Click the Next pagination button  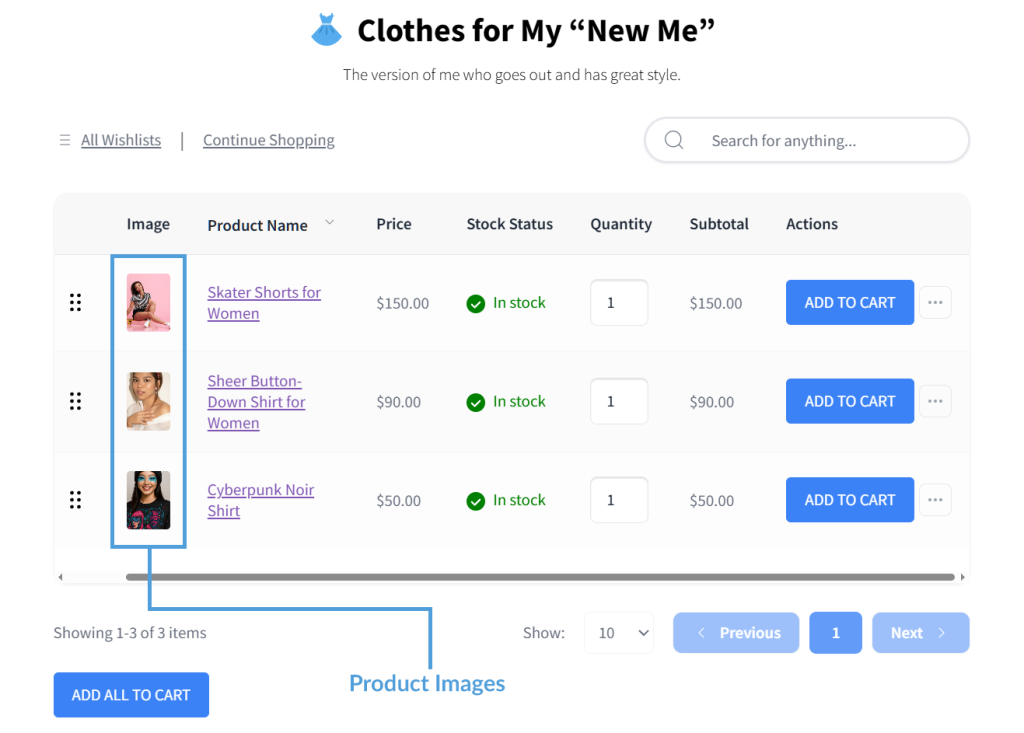[920, 632]
